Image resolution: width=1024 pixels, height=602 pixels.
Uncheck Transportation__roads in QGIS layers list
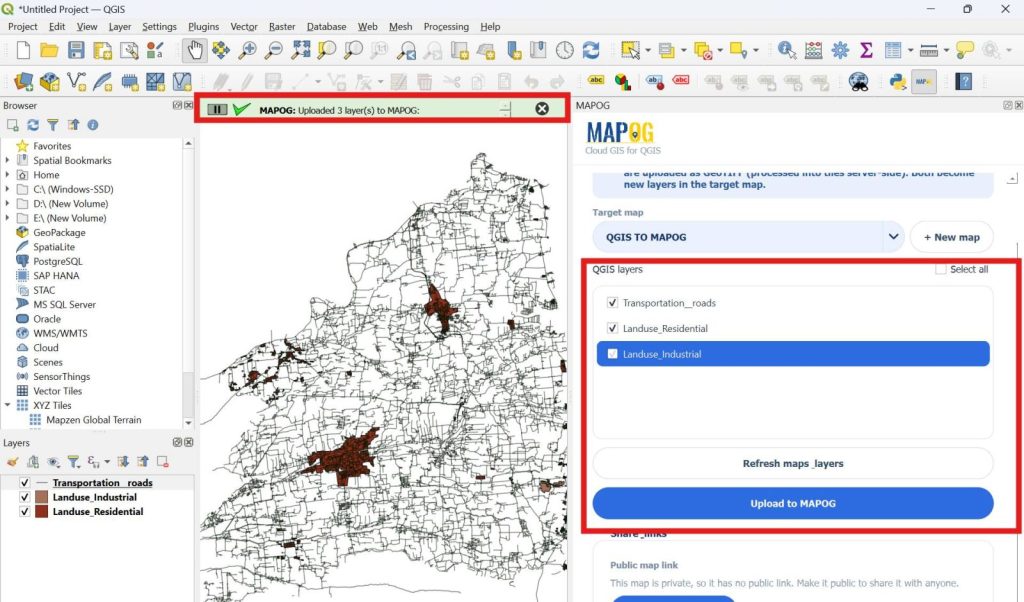coord(612,303)
